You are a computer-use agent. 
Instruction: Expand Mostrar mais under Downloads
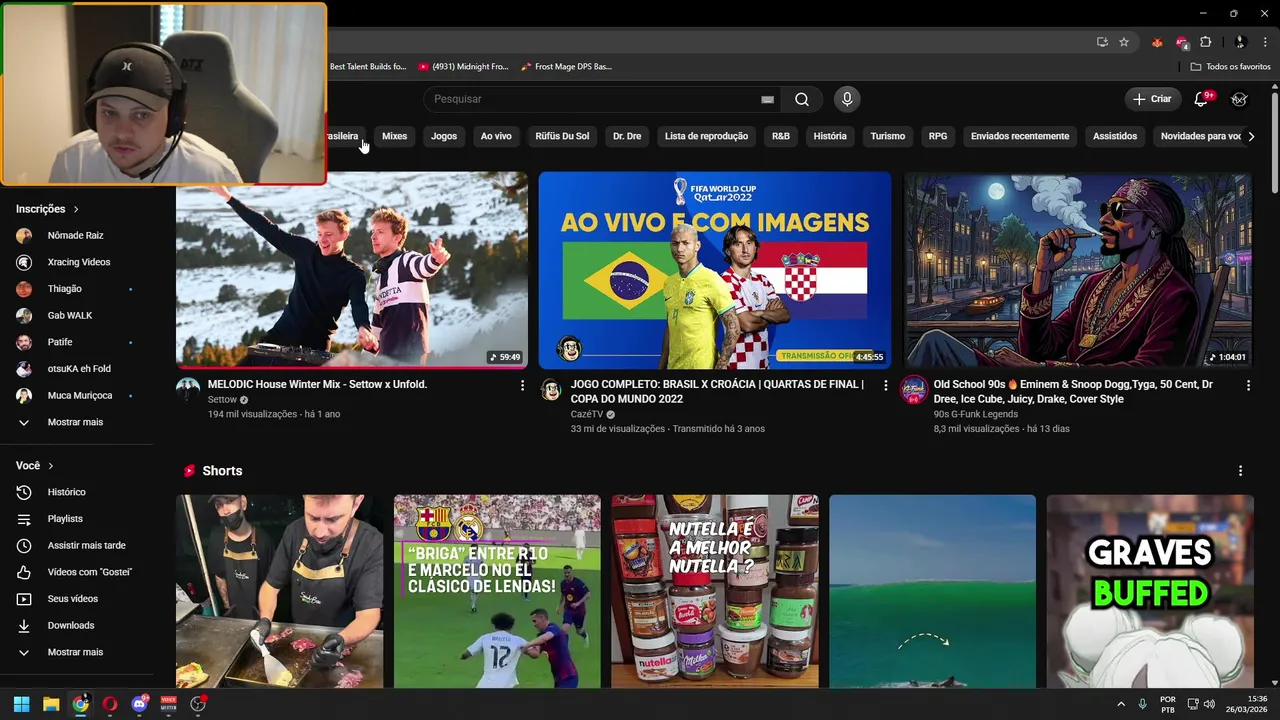(x=76, y=652)
